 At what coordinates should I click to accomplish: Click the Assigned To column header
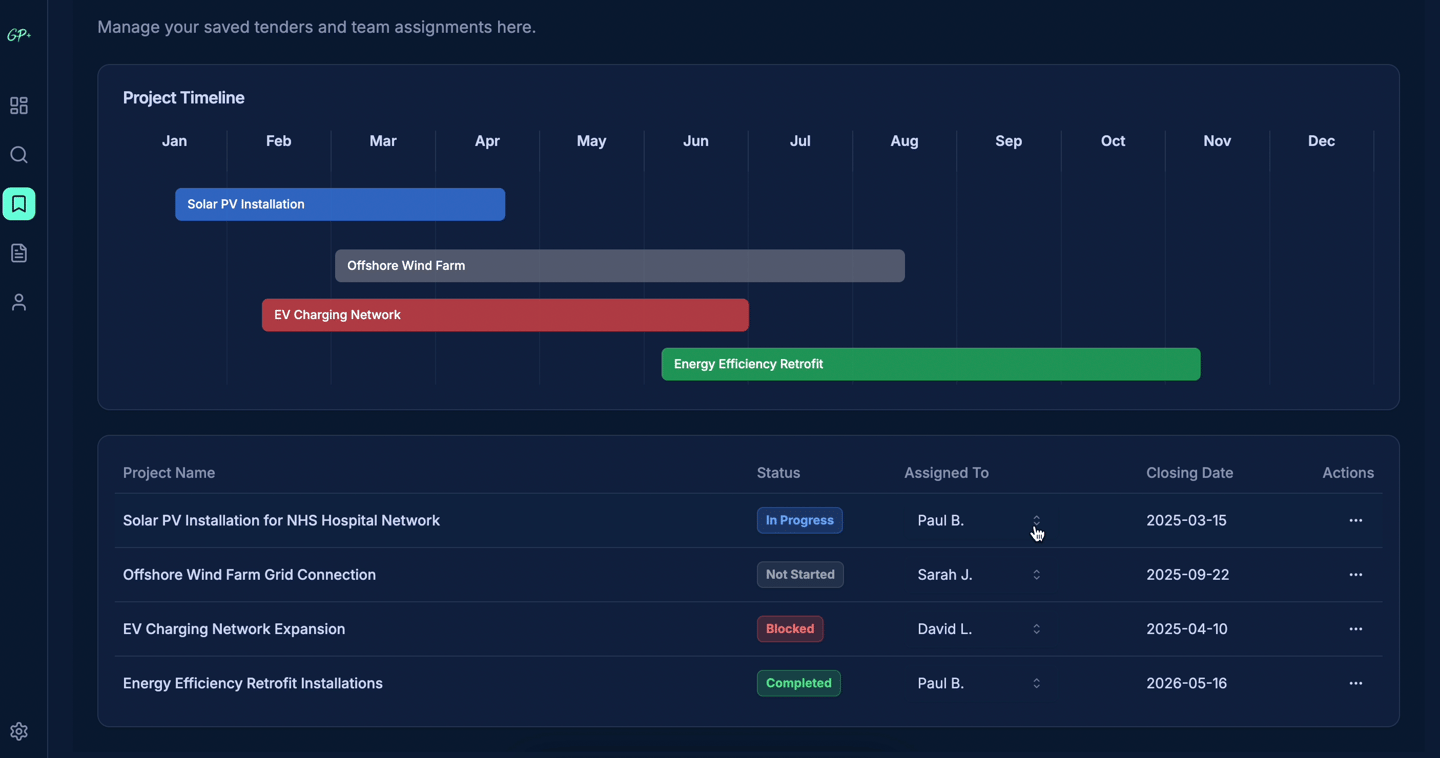pos(946,473)
